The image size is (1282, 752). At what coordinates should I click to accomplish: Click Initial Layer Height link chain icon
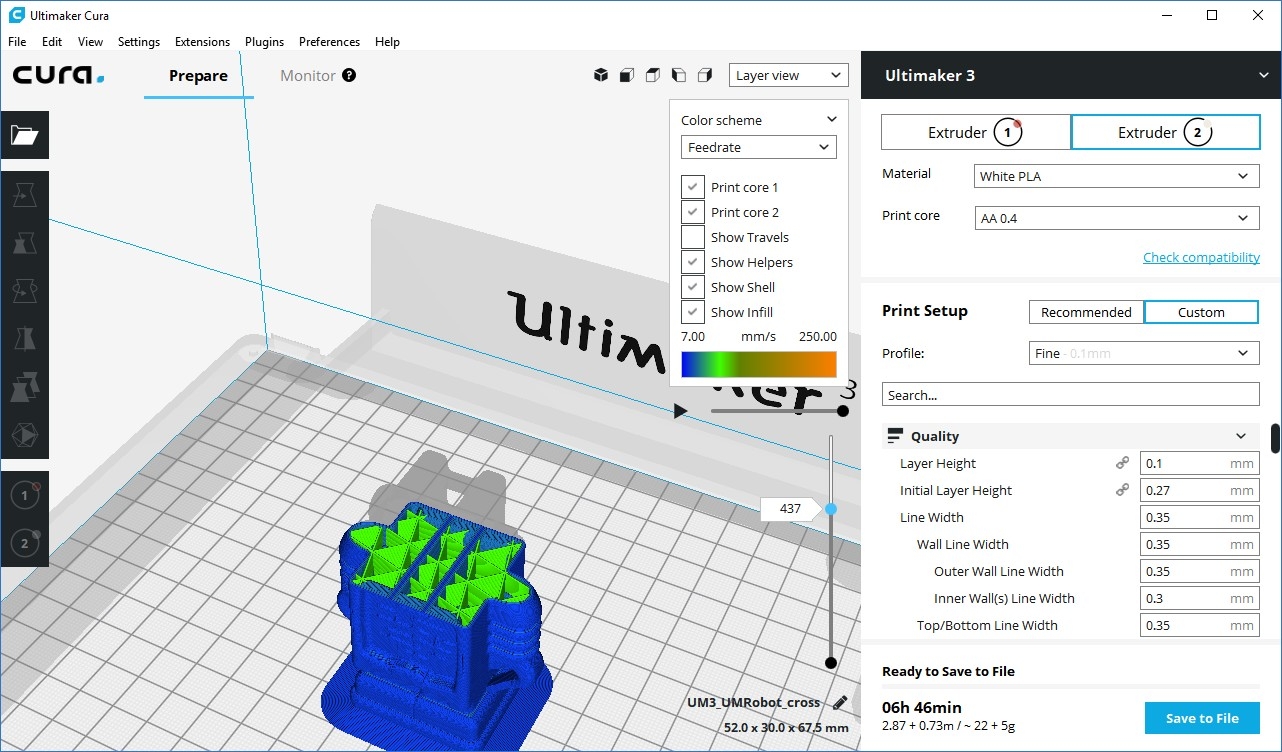coord(1122,490)
